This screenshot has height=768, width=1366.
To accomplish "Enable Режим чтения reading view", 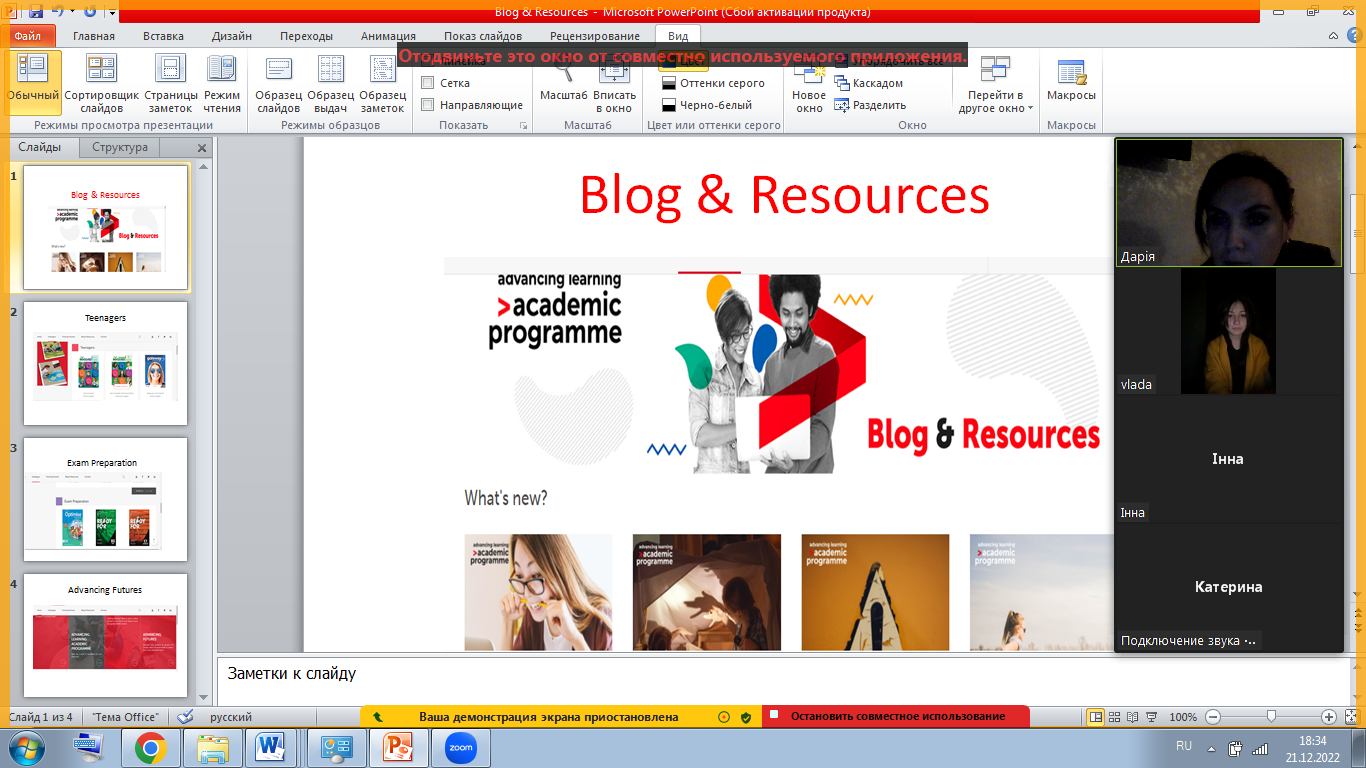I will 222,82.
